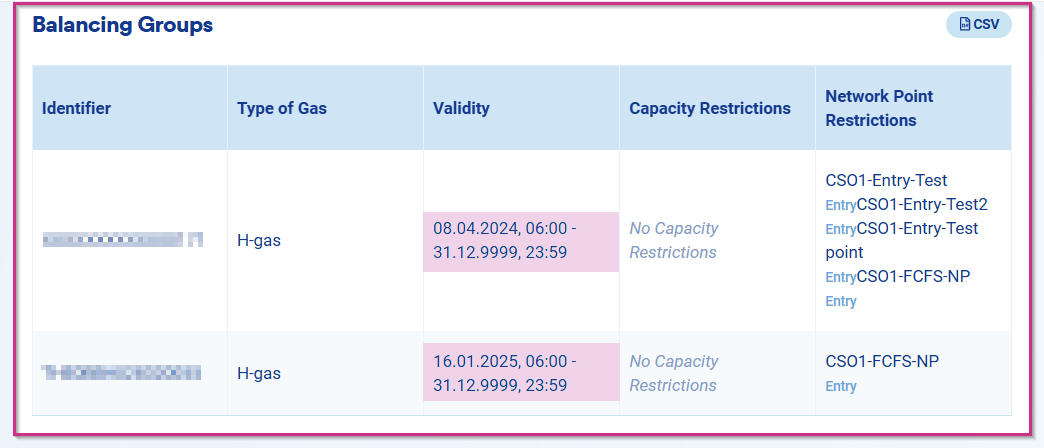
Task: Download the Balancing Groups CSV file
Action: point(978,25)
